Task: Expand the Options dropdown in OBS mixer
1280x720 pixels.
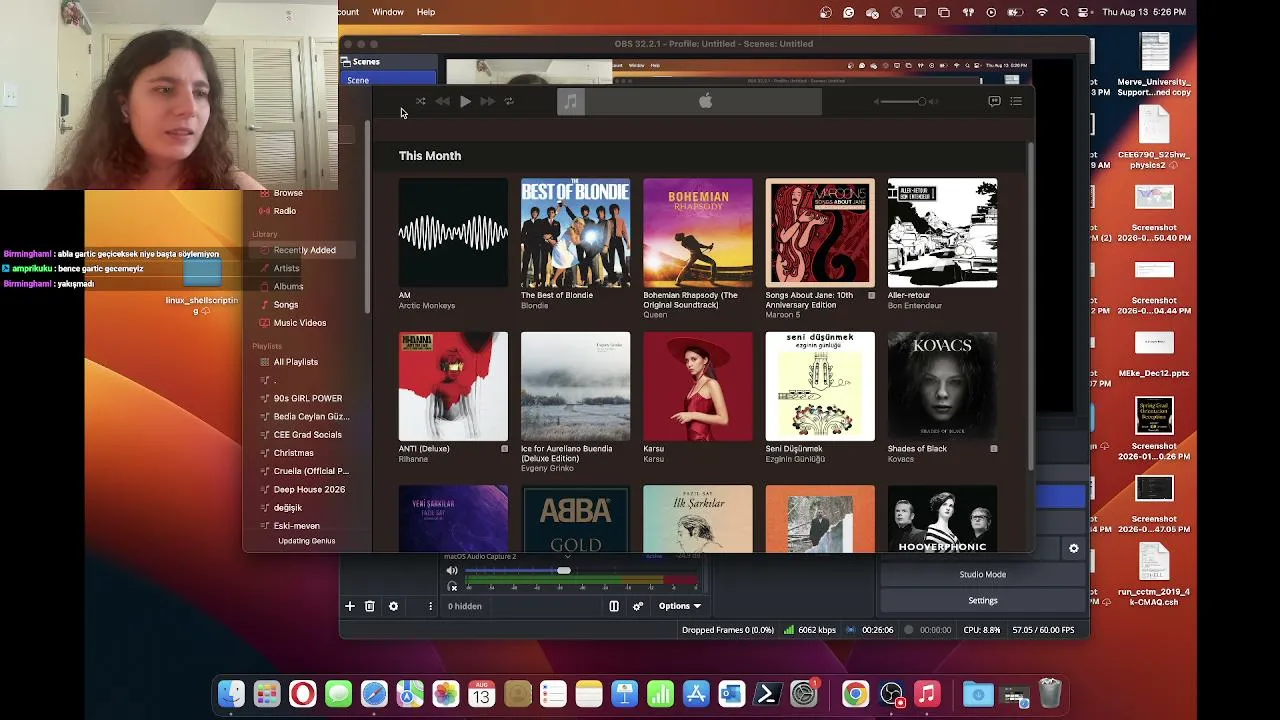Action: (680, 606)
